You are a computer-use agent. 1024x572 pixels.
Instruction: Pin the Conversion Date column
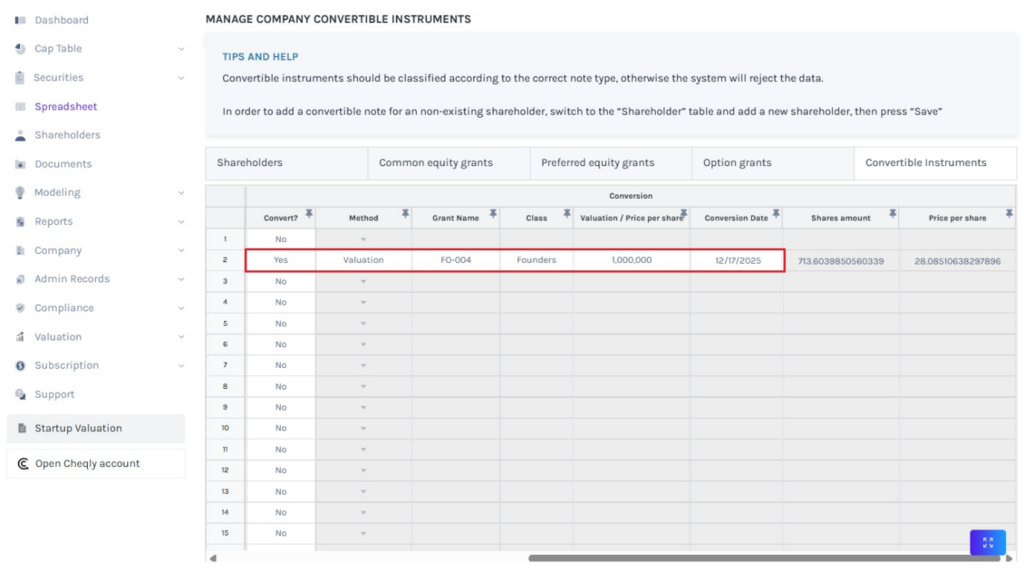click(776, 214)
